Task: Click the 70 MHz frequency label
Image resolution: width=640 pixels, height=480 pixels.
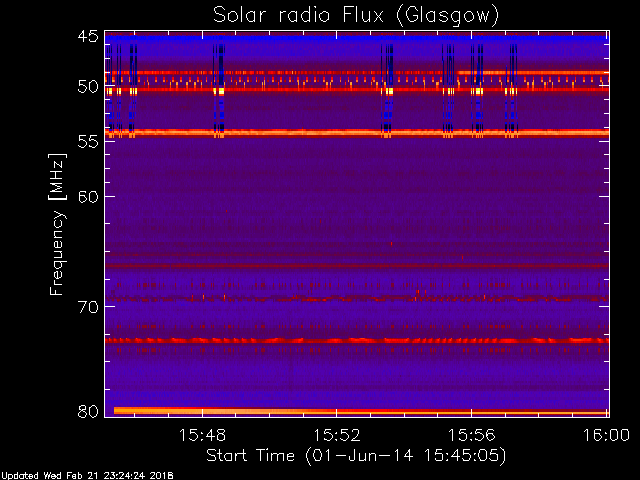Action: coord(88,307)
